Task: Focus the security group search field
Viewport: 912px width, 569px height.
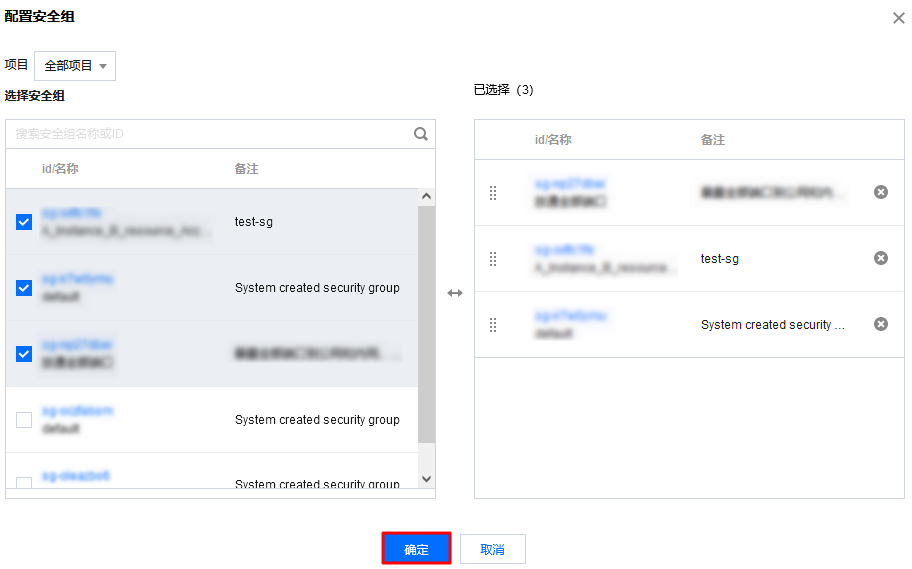Action: click(x=209, y=134)
